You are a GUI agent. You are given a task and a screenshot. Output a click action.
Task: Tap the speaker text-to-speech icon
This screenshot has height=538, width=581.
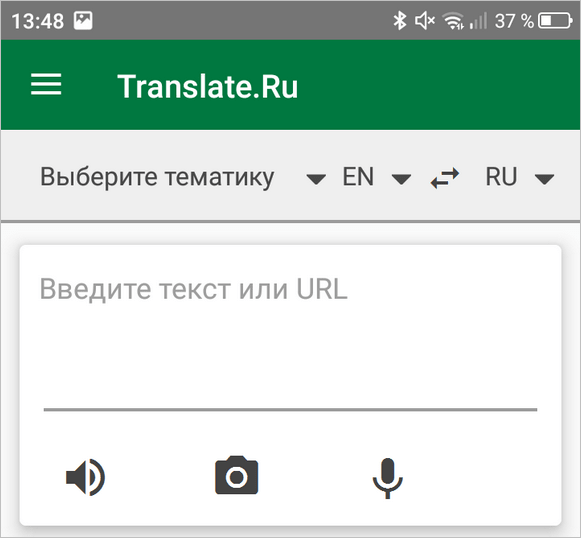[86, 477]
